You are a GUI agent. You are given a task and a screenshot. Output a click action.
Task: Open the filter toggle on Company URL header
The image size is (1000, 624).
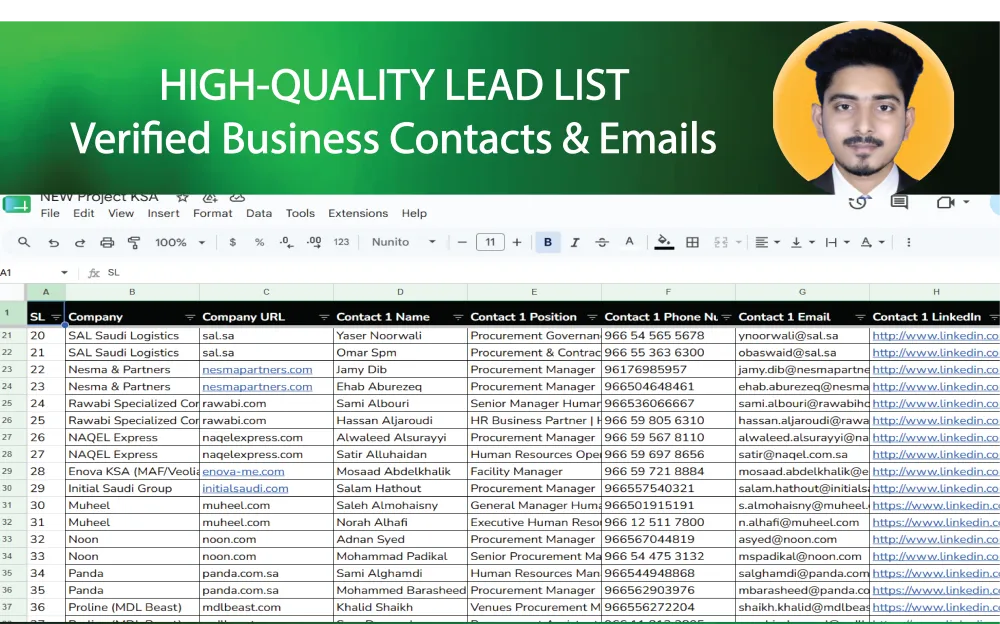(x=324, y=317)
